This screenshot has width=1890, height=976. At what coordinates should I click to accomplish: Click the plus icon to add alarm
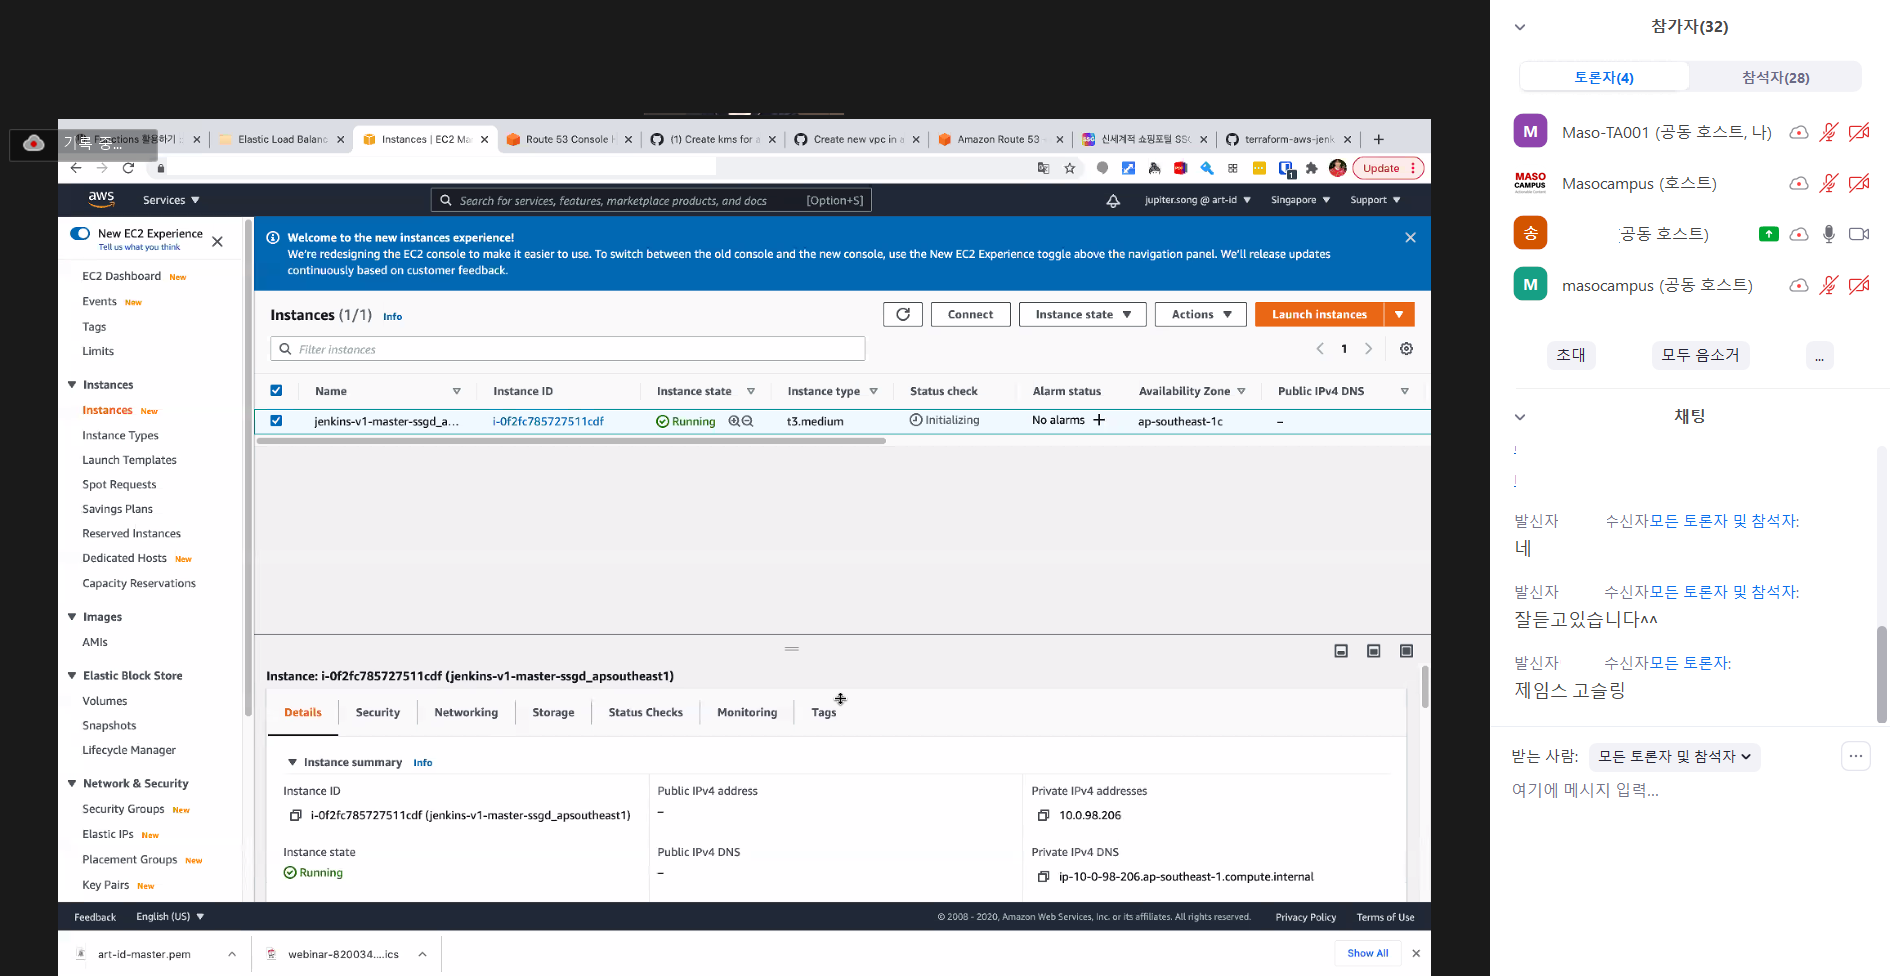tap(1099, 420)
